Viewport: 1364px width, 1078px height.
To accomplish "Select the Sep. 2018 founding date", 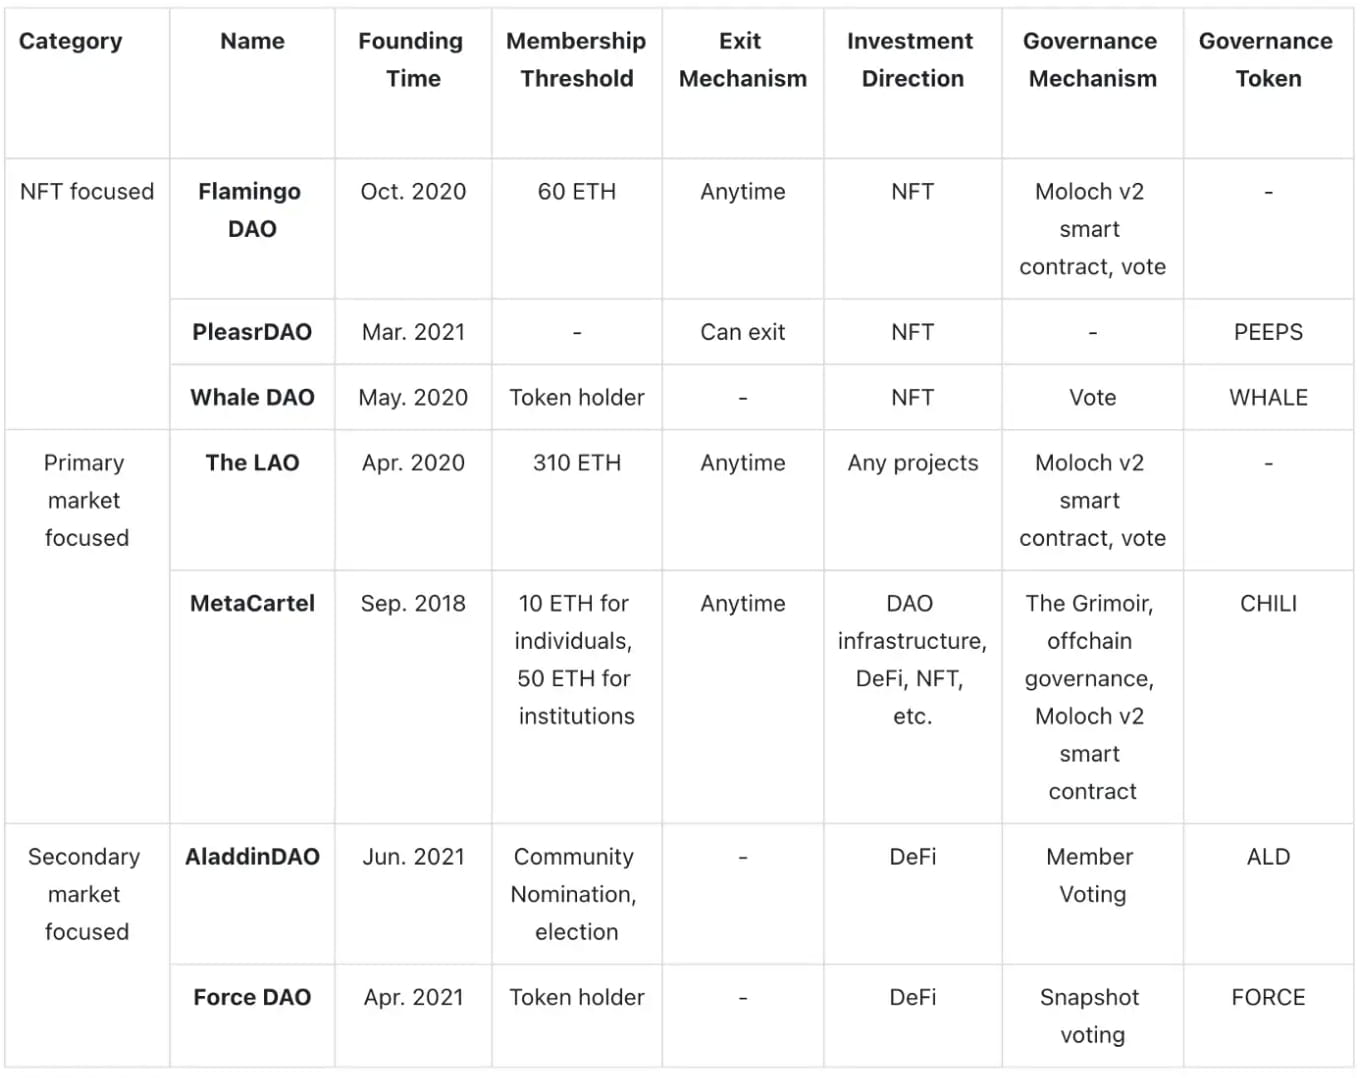I will [x=413, y=603].
